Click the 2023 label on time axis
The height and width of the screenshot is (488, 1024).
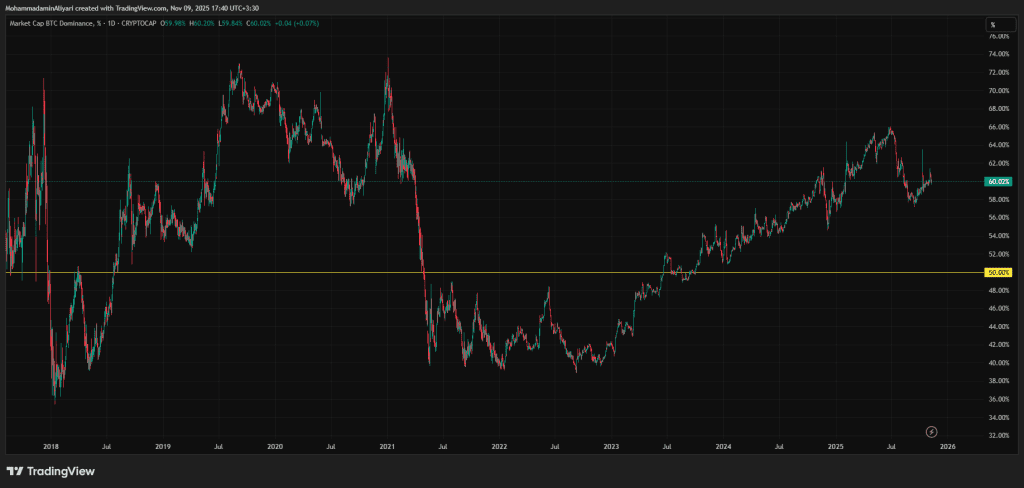611,447
